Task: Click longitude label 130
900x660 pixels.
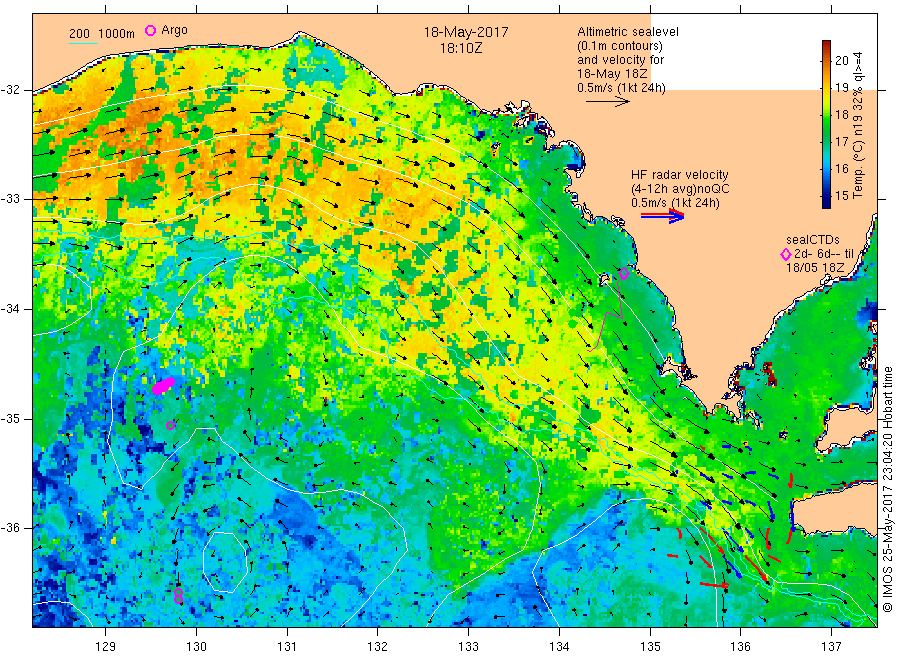Action: point(196,646)
